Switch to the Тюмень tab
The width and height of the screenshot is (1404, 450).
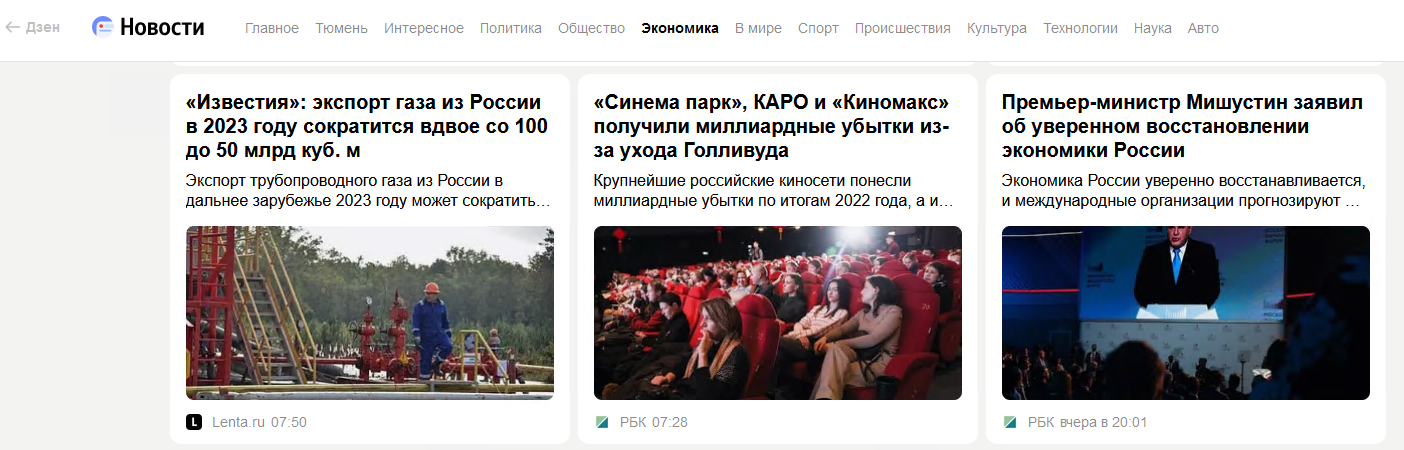341,28
